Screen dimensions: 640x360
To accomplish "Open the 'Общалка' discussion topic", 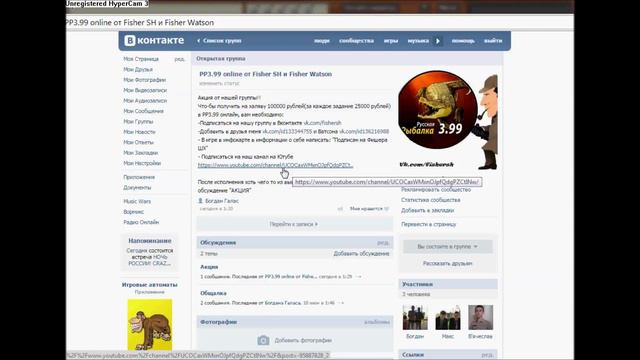I will point(213,293).
